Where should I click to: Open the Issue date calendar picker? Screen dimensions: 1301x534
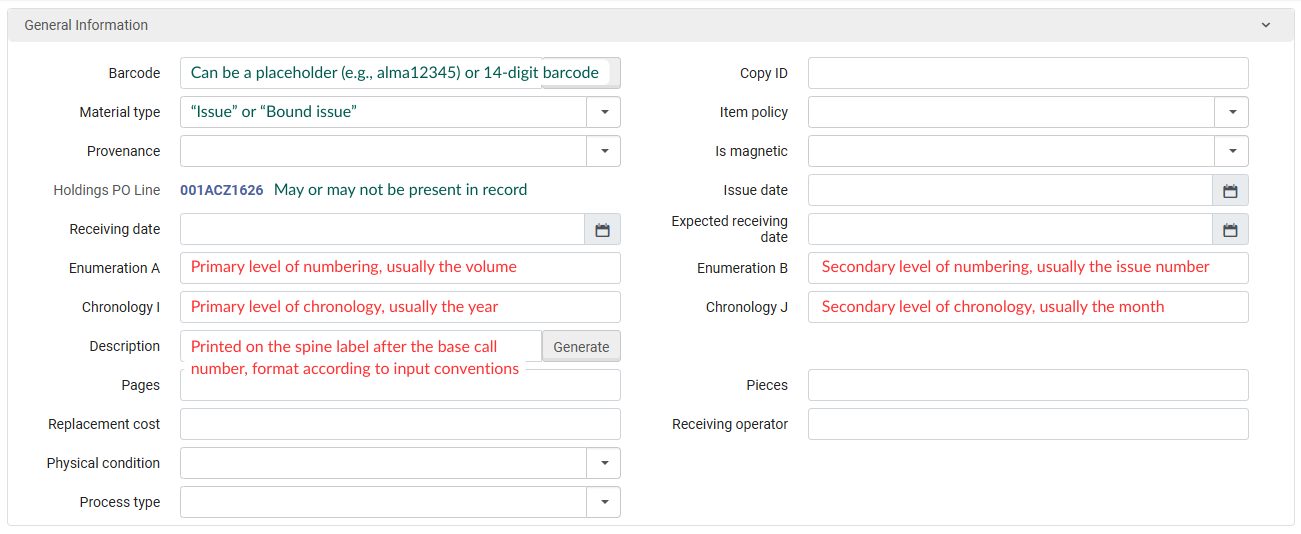click(1230, 190)
